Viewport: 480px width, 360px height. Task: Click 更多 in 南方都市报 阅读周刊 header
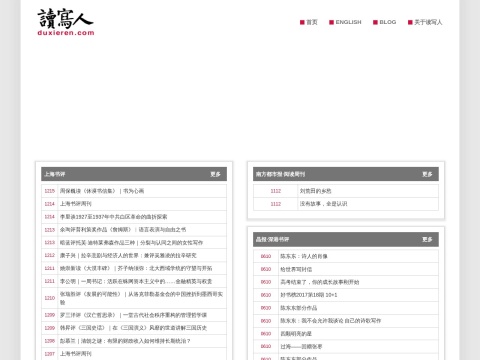click(427, 174)
